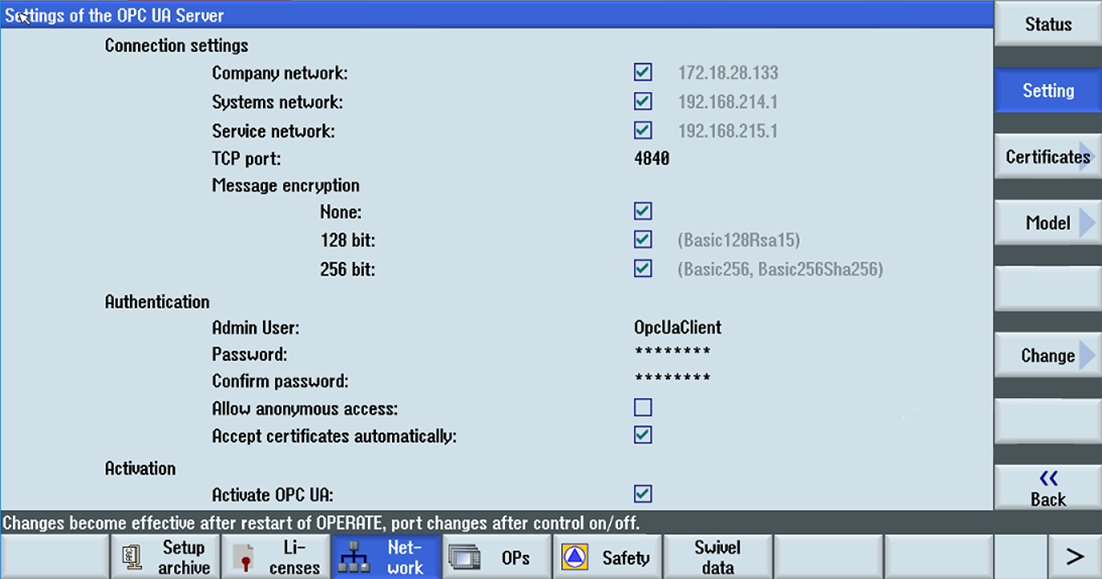Expand the Certificates softkey submenu
The width and height of the screenshot is (1102, 579).
click(1047, 156)
